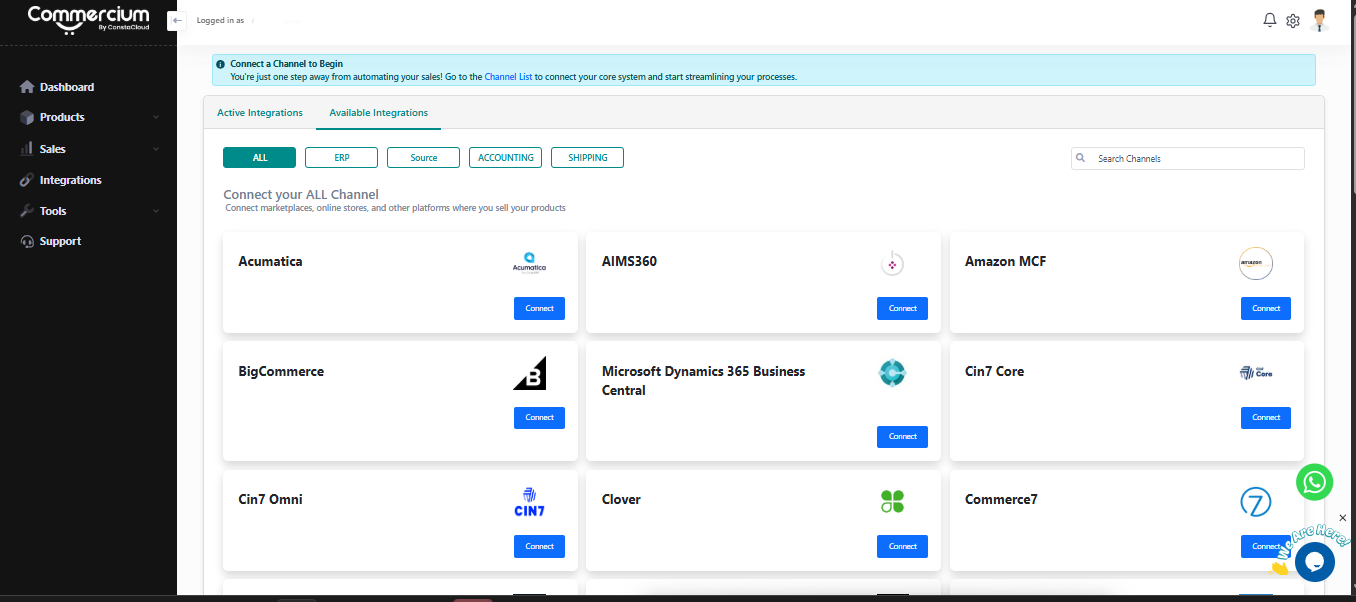Click the Products box icon

tap(27, 117)
